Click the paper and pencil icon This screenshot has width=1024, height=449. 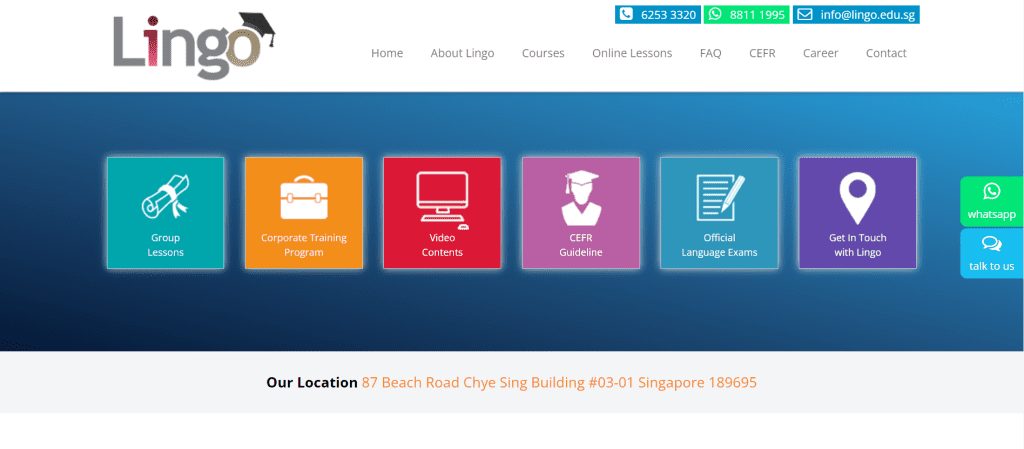click(721, 198)
